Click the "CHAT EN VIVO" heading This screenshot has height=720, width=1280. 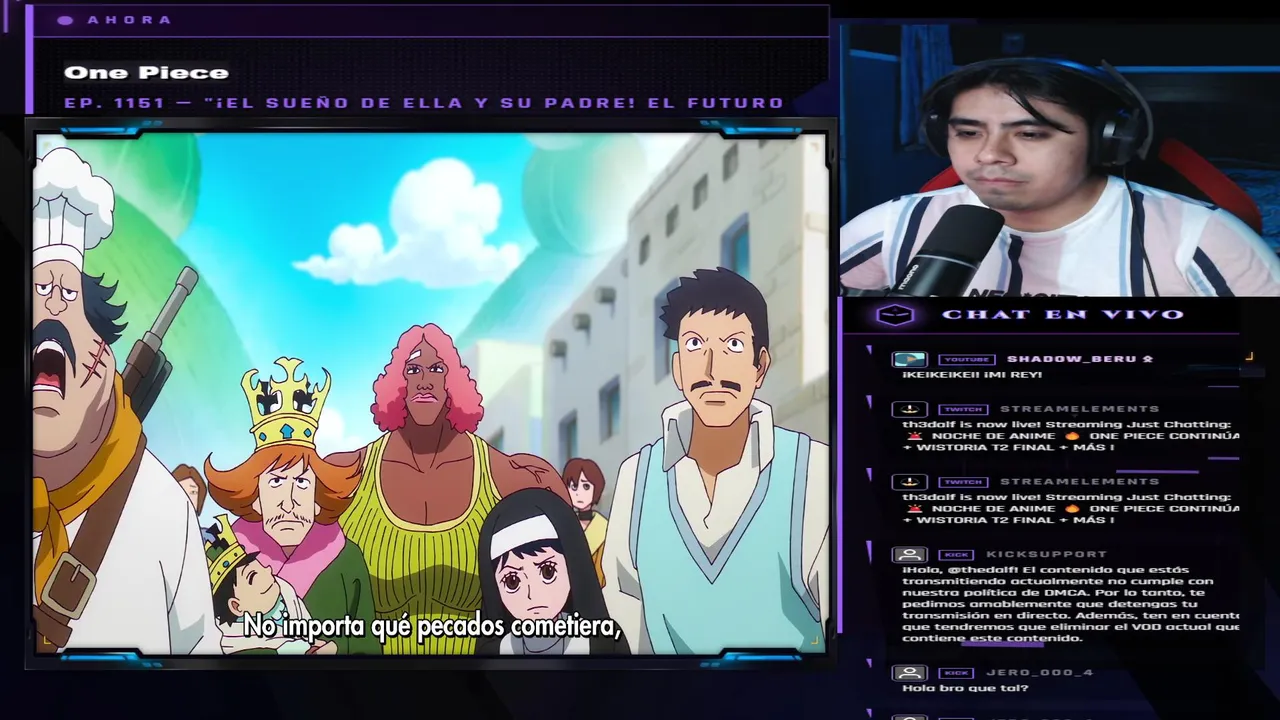tap(1063, 315)
